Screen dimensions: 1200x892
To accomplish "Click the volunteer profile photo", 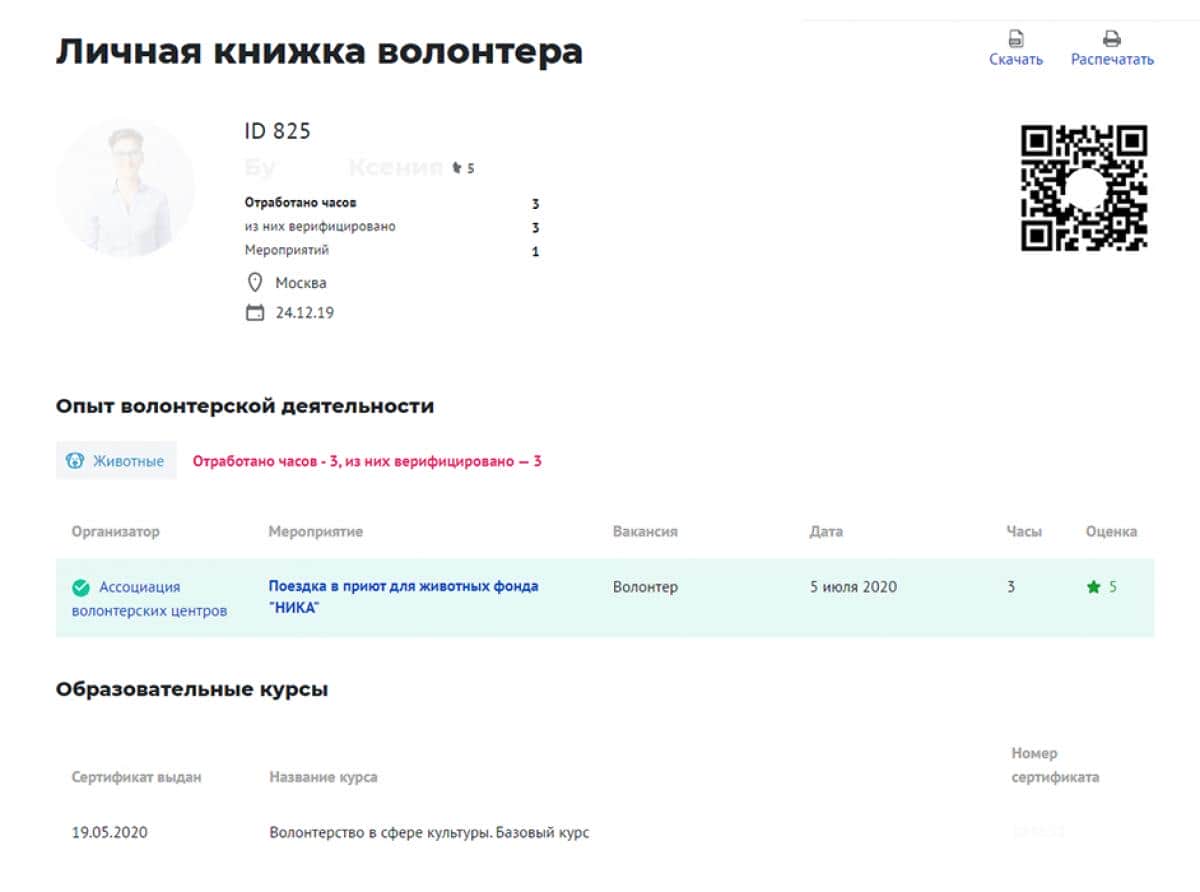I will click(126, 188).
